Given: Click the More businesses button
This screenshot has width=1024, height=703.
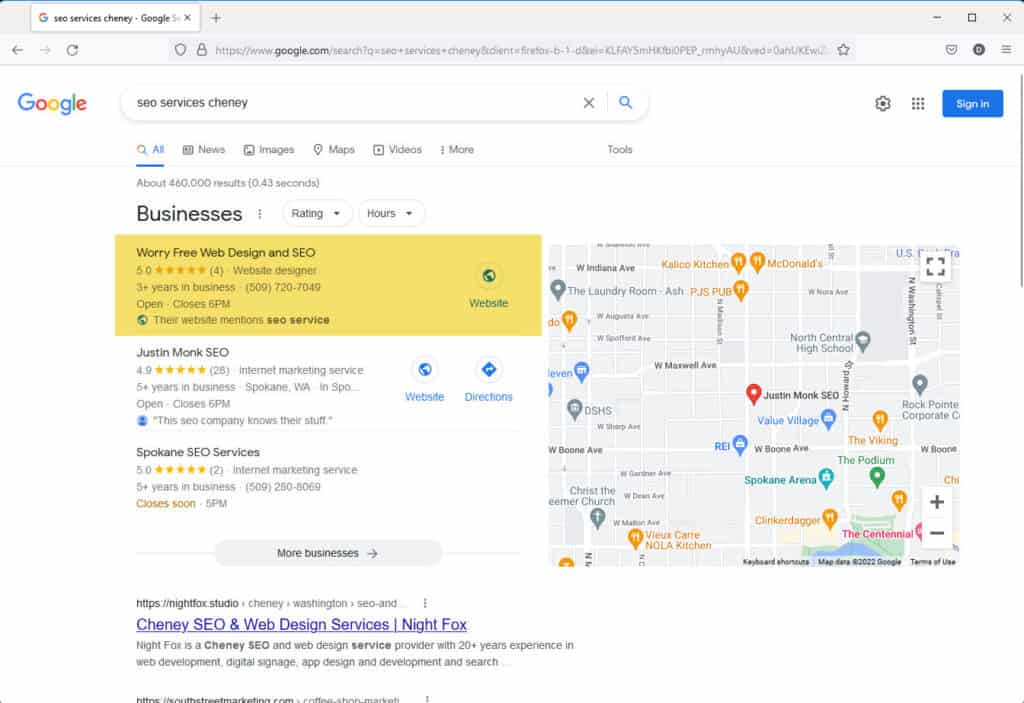Looking at the screenshot, I should point(328,553).
